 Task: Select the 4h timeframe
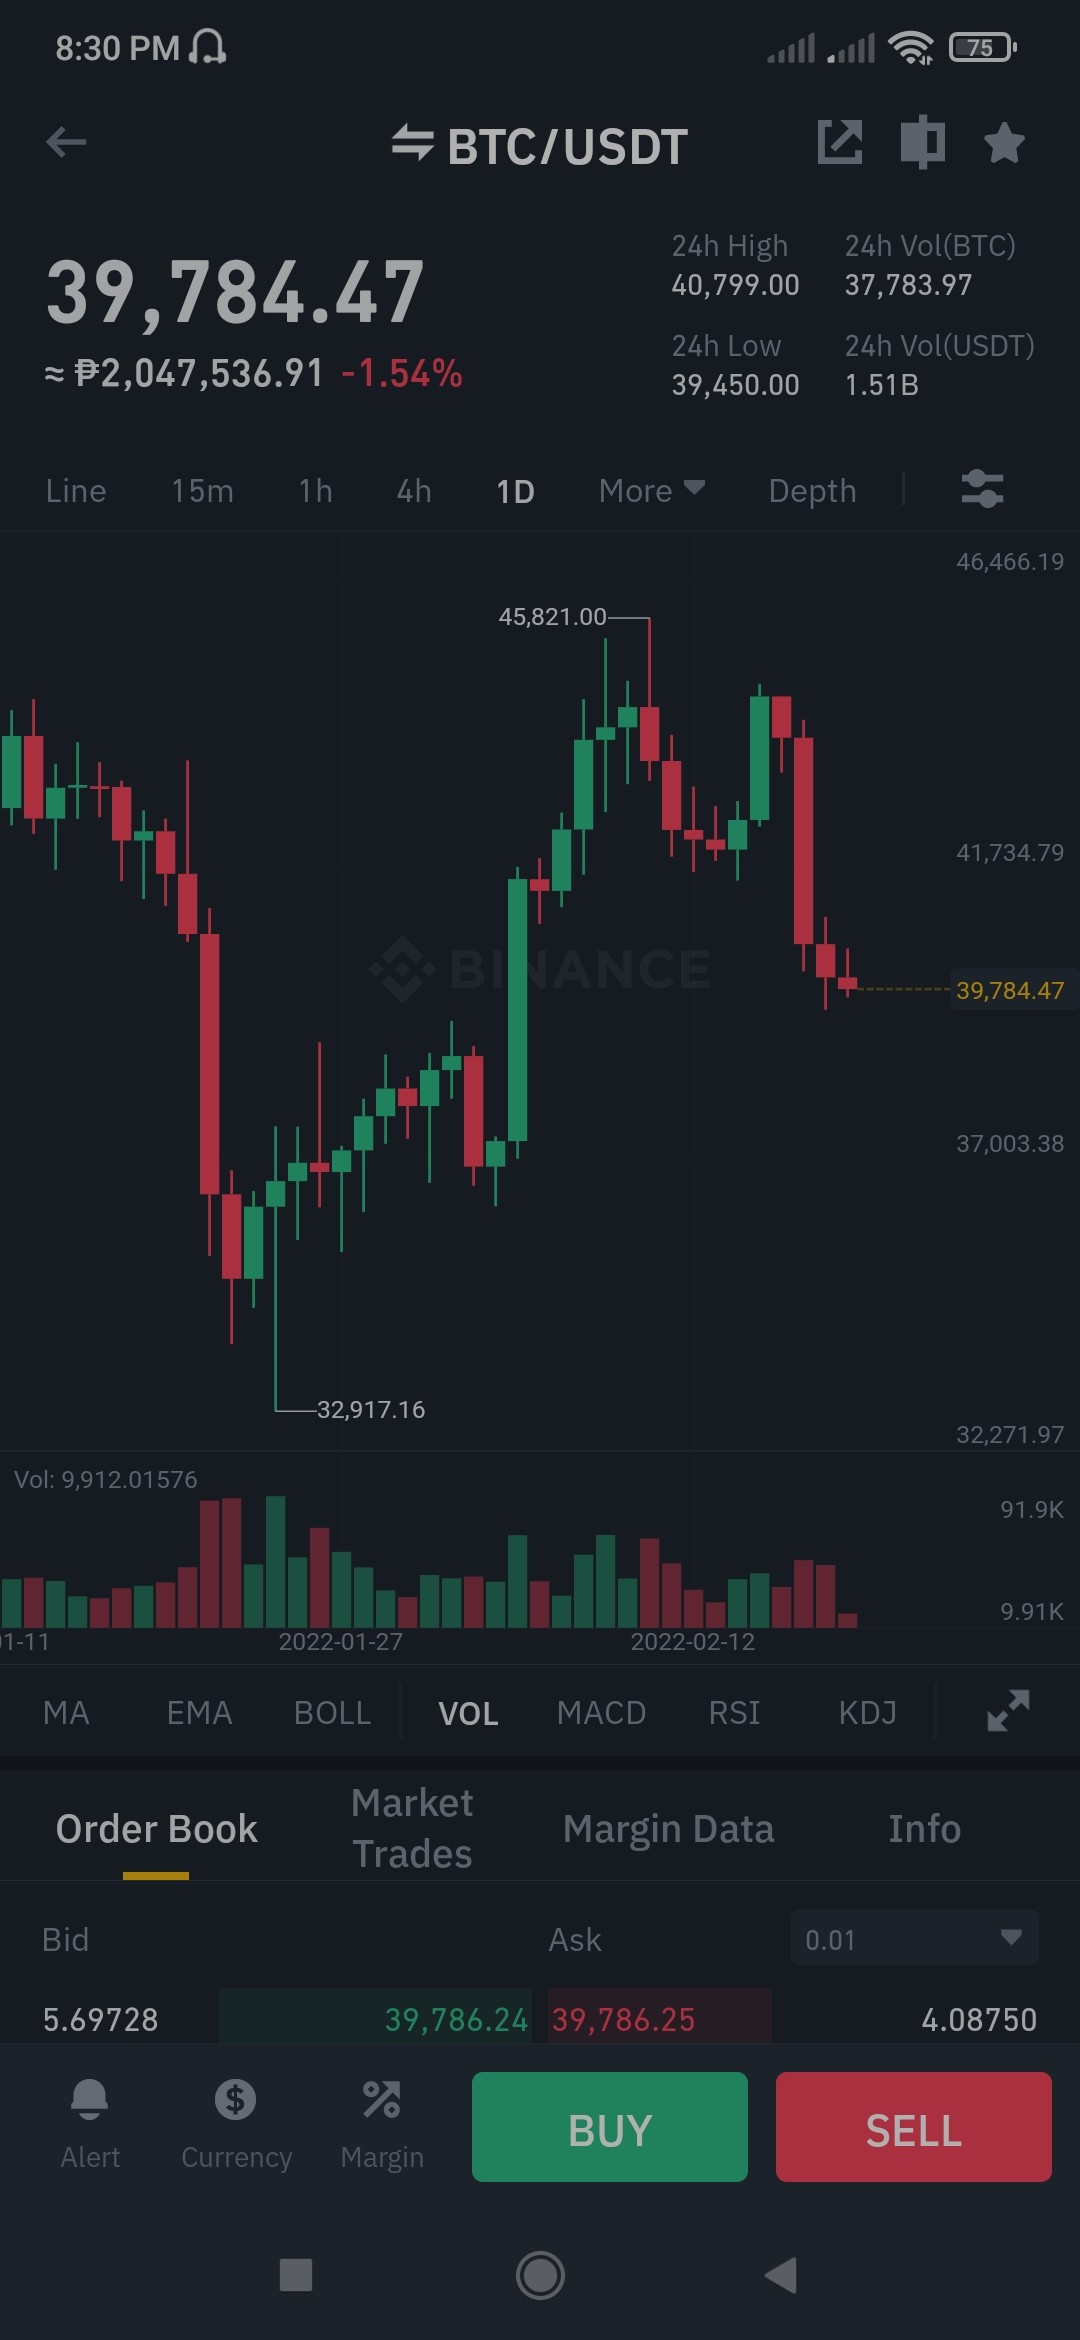[414, 491]
